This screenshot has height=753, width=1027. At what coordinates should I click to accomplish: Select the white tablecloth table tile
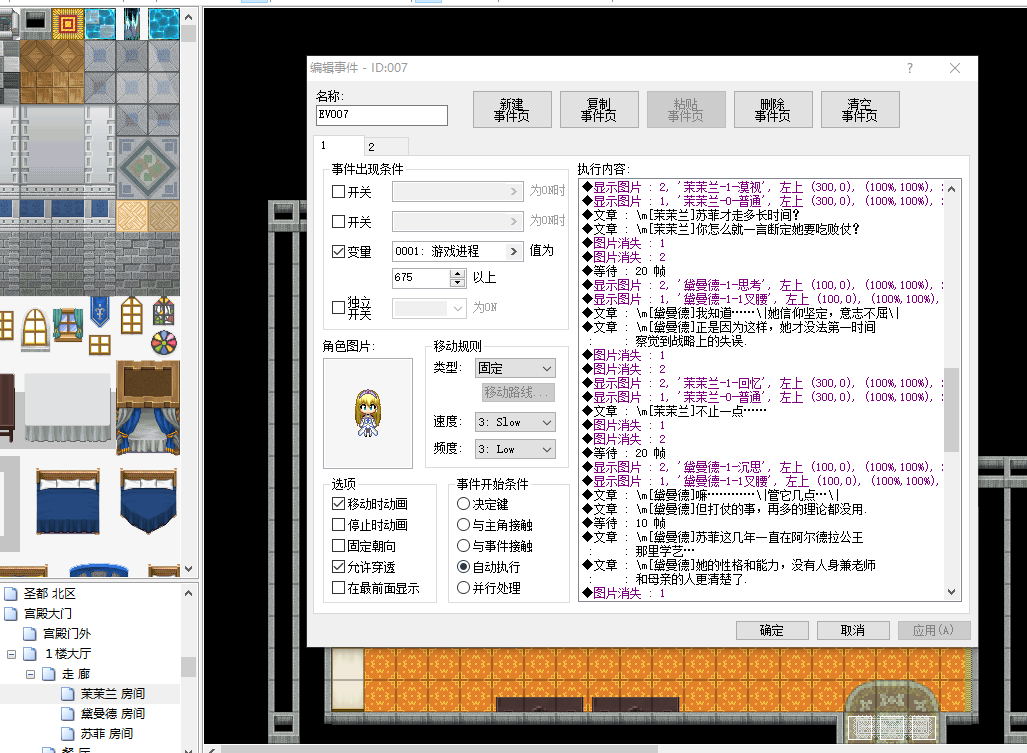[68, 406]
